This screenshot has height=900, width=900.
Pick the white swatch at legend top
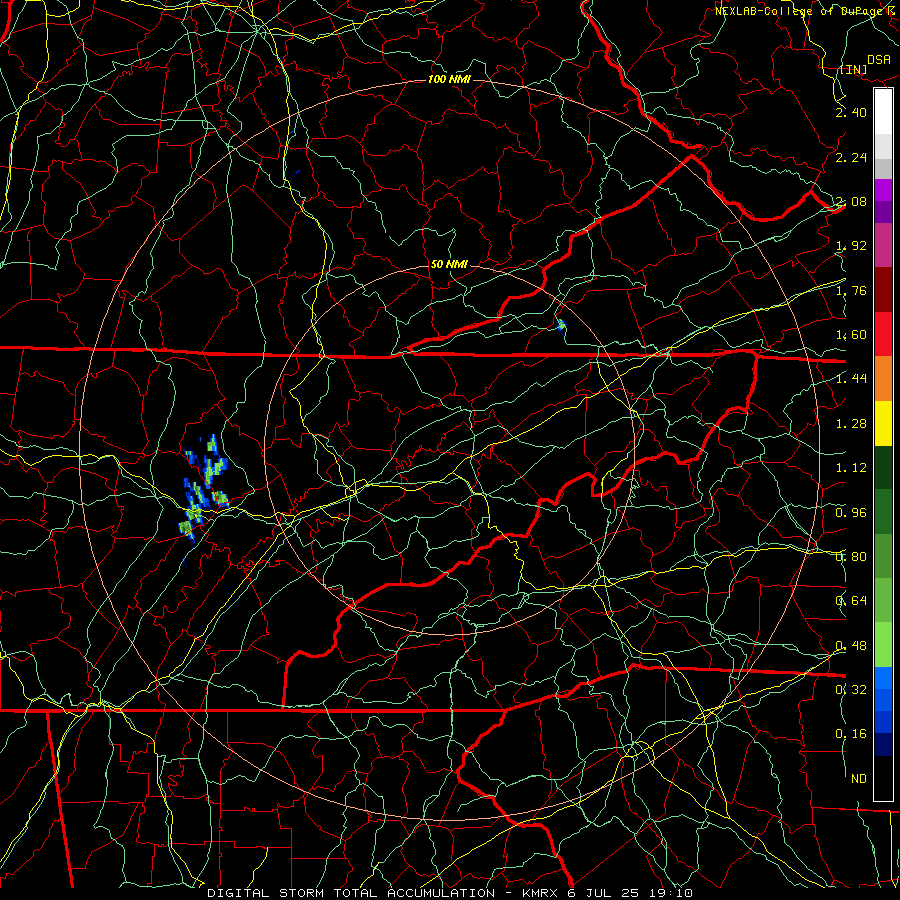tap(883, 112)
